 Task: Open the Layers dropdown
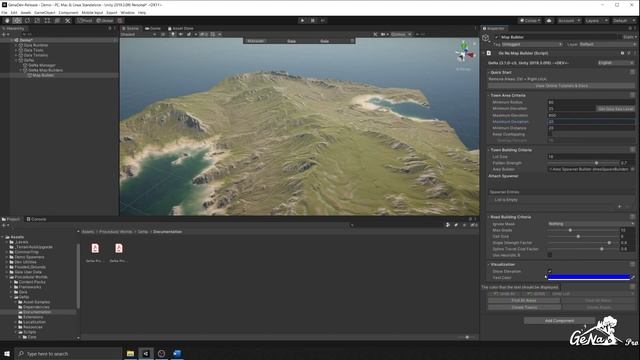tap(596, 20)
